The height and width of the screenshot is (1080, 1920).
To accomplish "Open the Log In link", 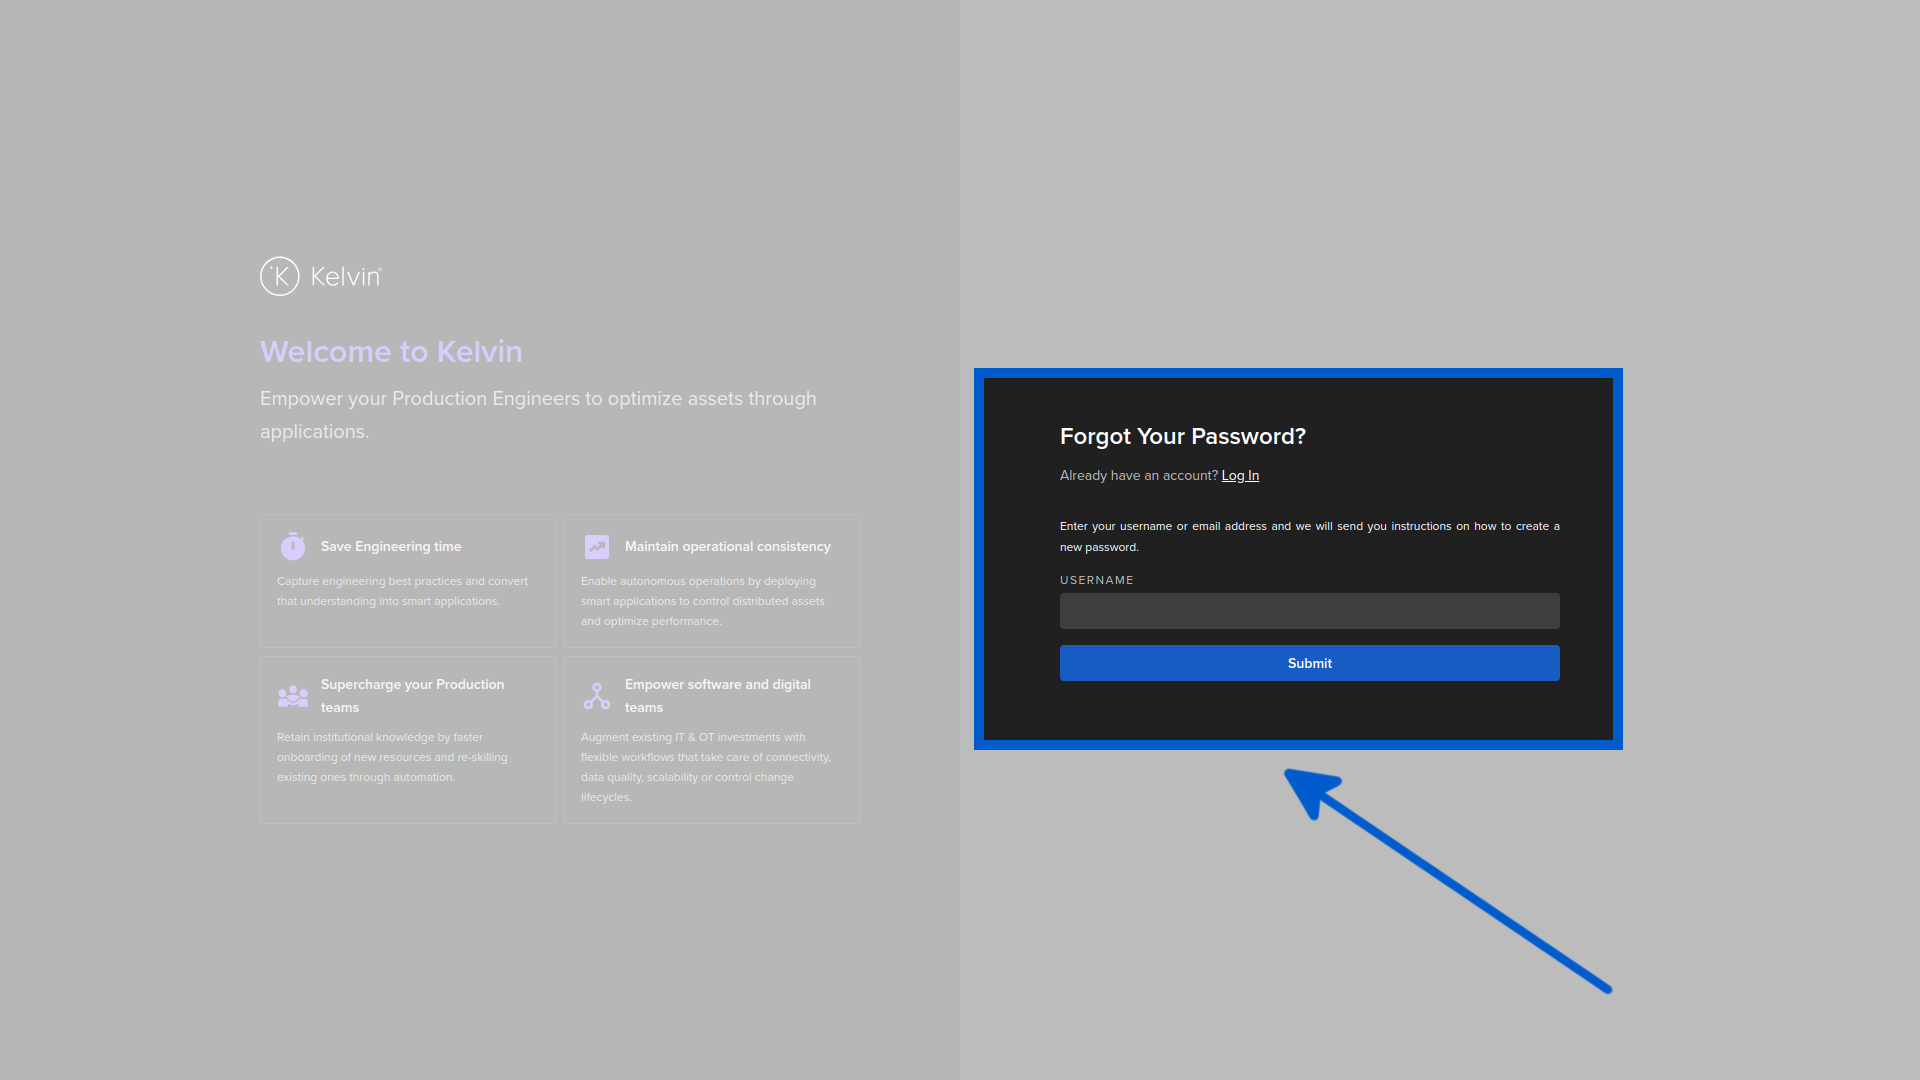I will (x=1240, y=475).
